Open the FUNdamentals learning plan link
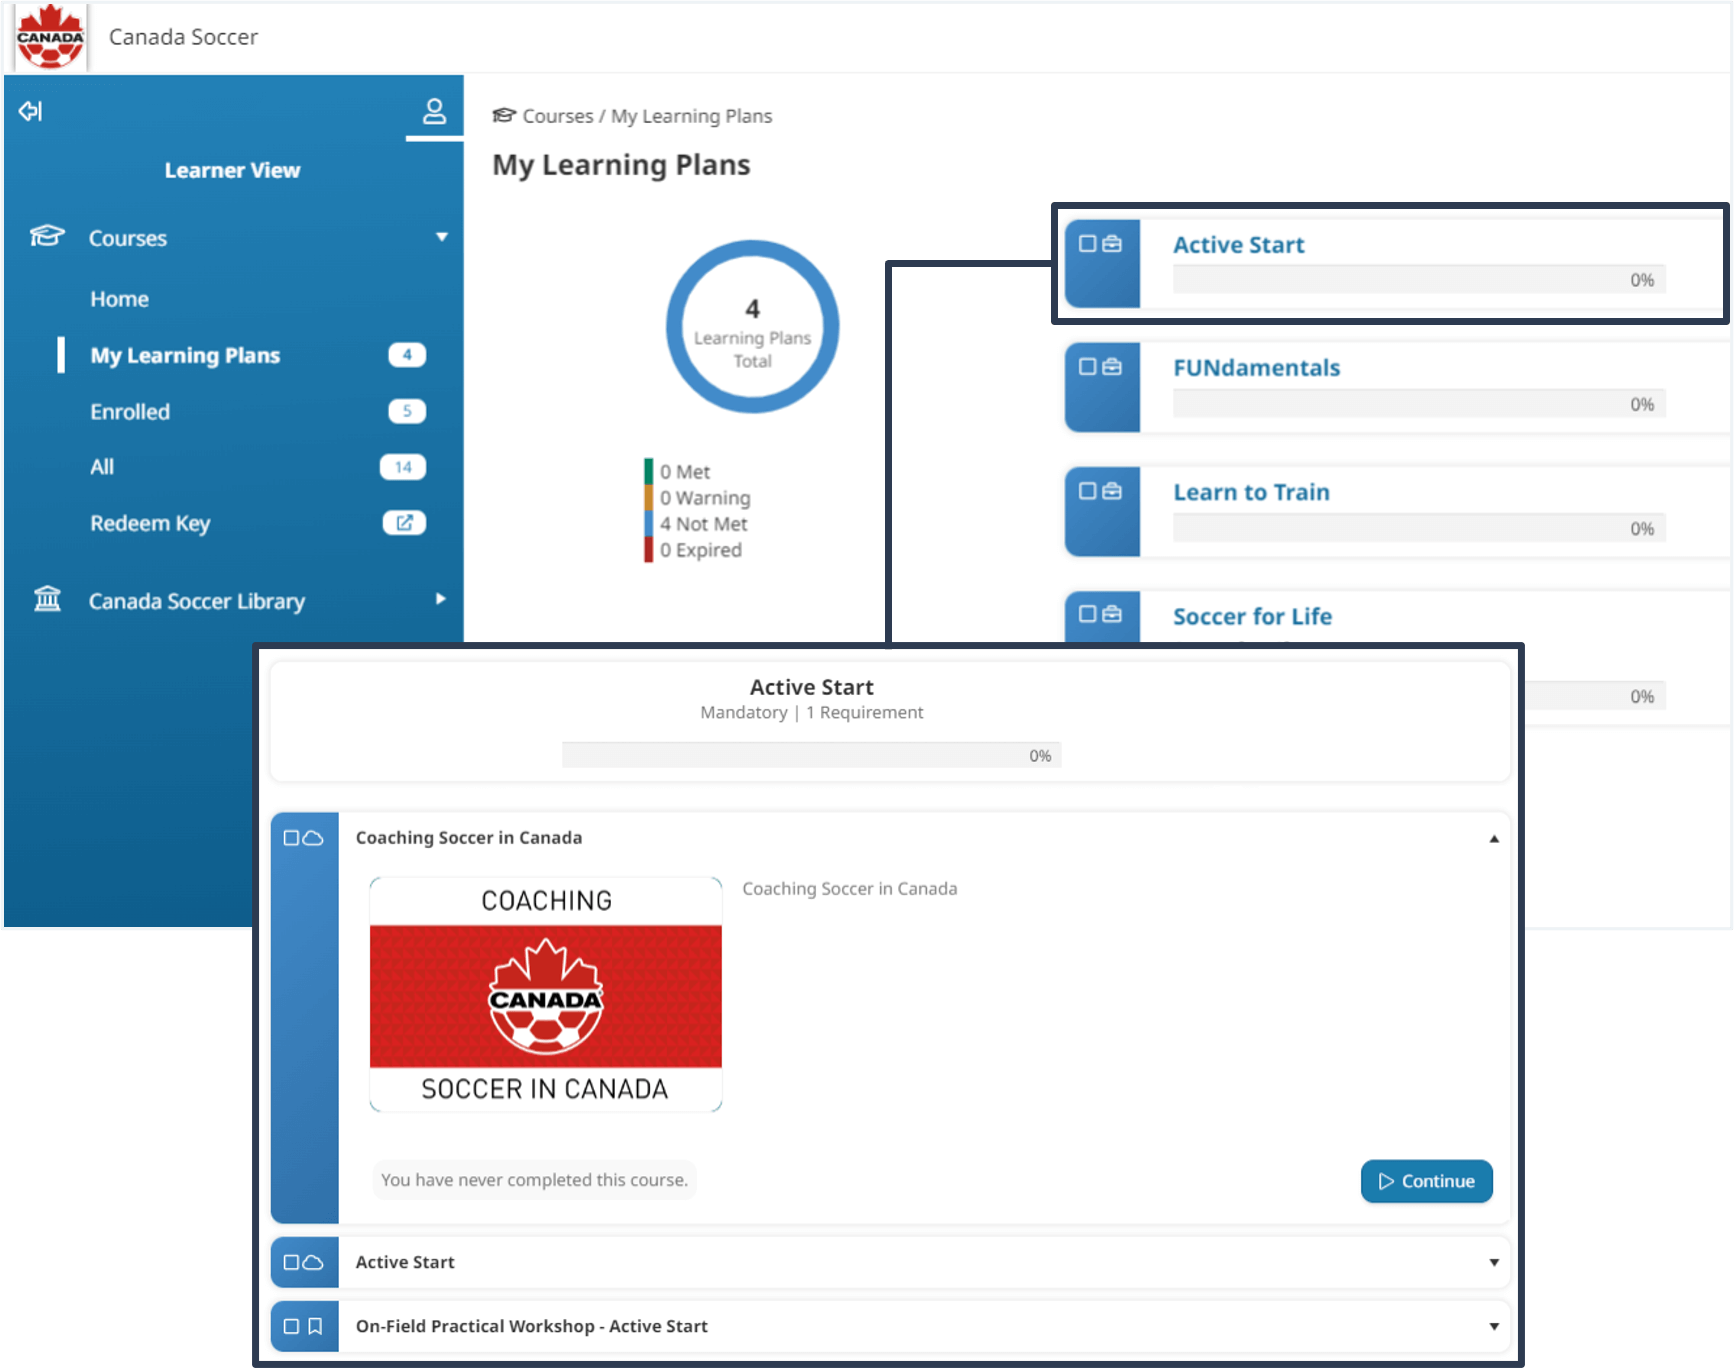This screenshot has height=1368, width=1734. (x=1256, y=368)
